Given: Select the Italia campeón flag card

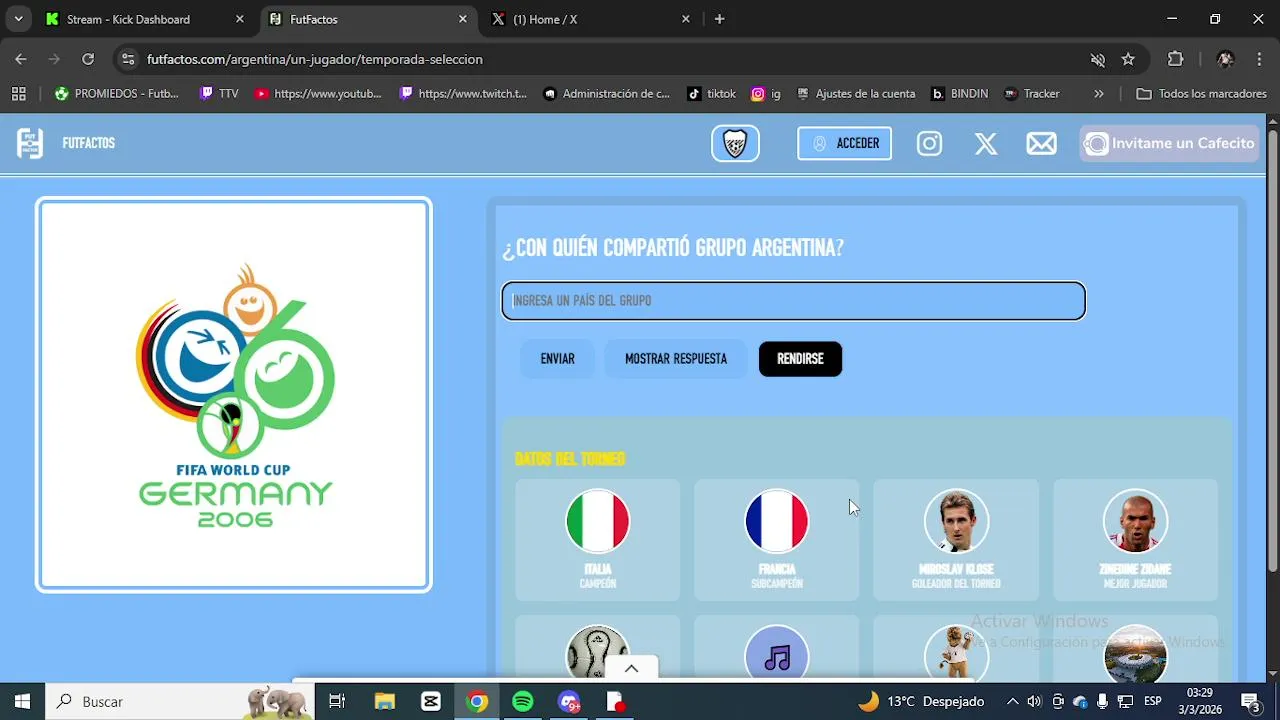Looking at the screenshot, I should tap(598, 540).
